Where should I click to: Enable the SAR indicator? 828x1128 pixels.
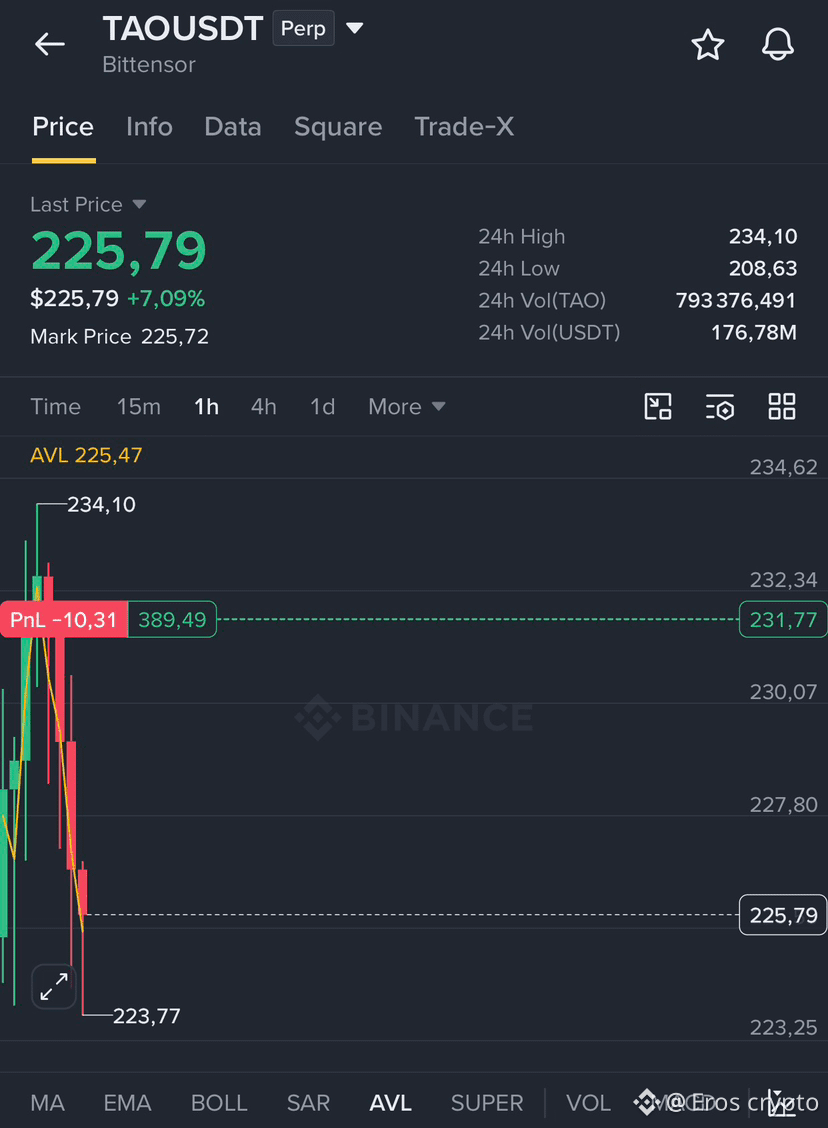[x=308, y=1102]
